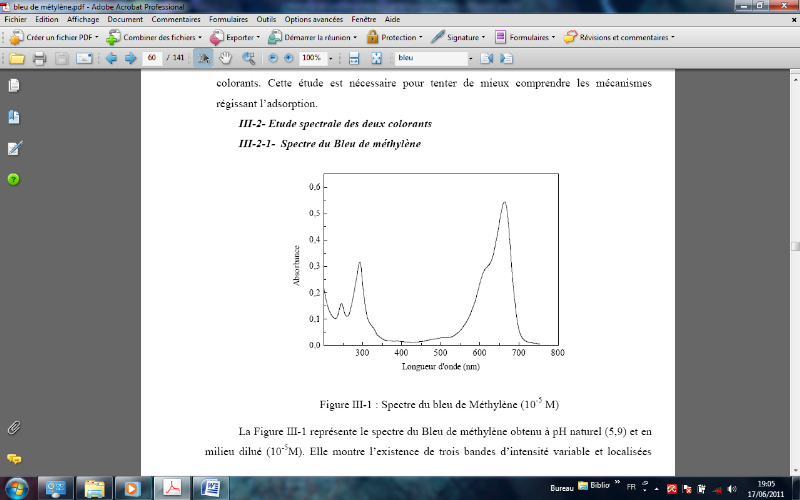Open the Formulaires toolbar dropdown
This screenshot has height=500, width=800.
coord(524,37)
